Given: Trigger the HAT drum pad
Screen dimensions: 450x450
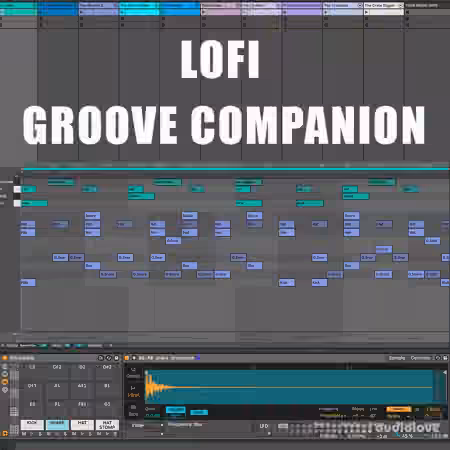Looking at the screenshot, I should click(82, 424).
